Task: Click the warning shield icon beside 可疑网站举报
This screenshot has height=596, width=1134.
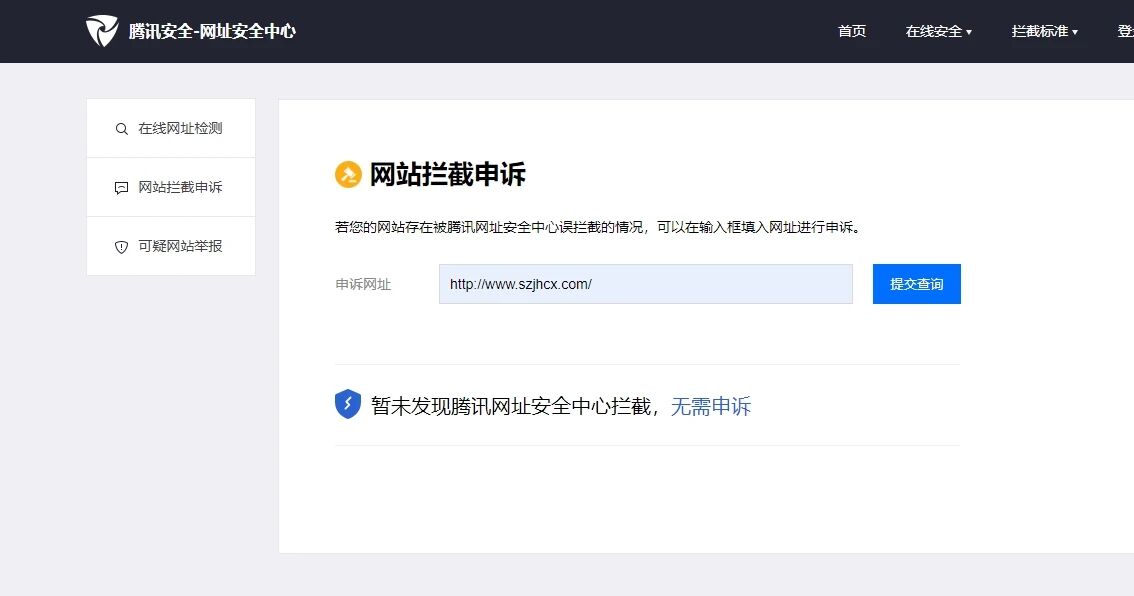Action: coord(122,247)
